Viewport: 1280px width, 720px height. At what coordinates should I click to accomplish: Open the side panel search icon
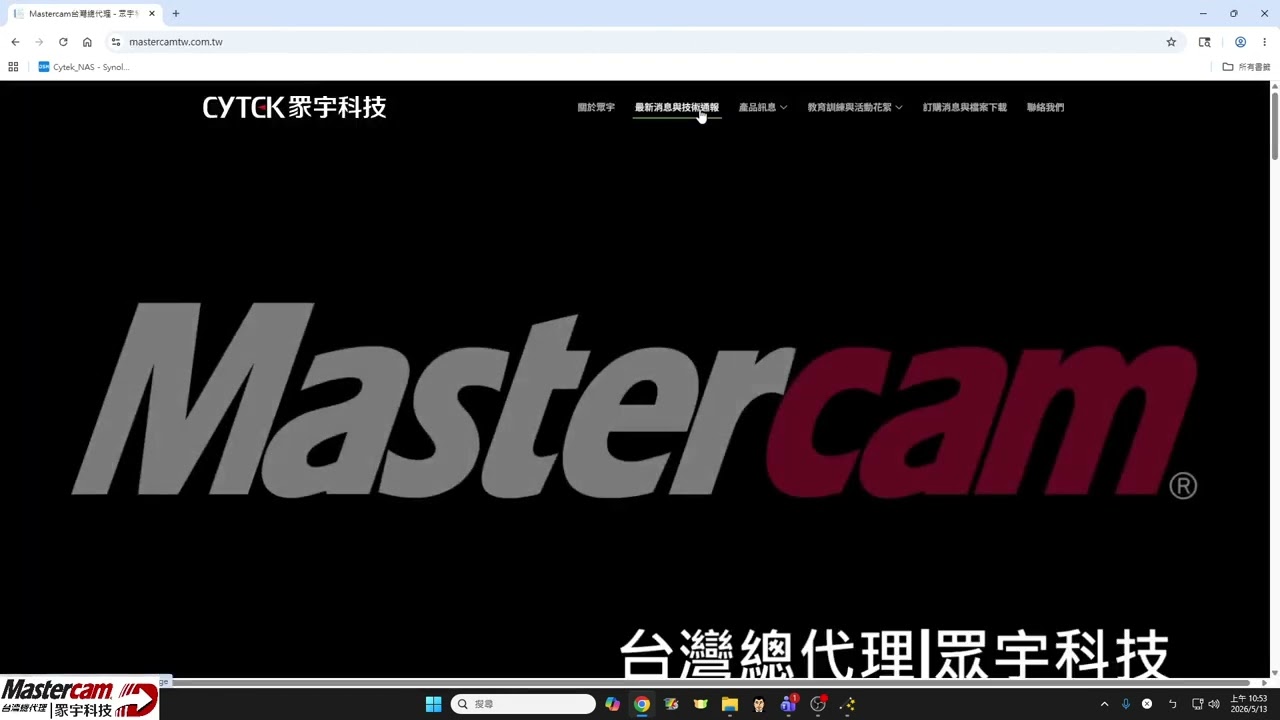click(x=1204, y=42)
